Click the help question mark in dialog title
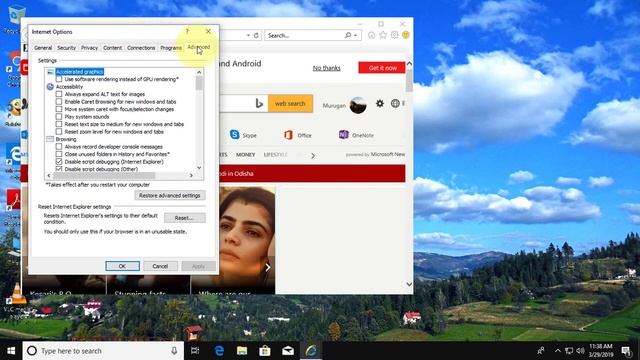This screenshot has width=640, height=360. pyautogui.click(x=187, y=31)
